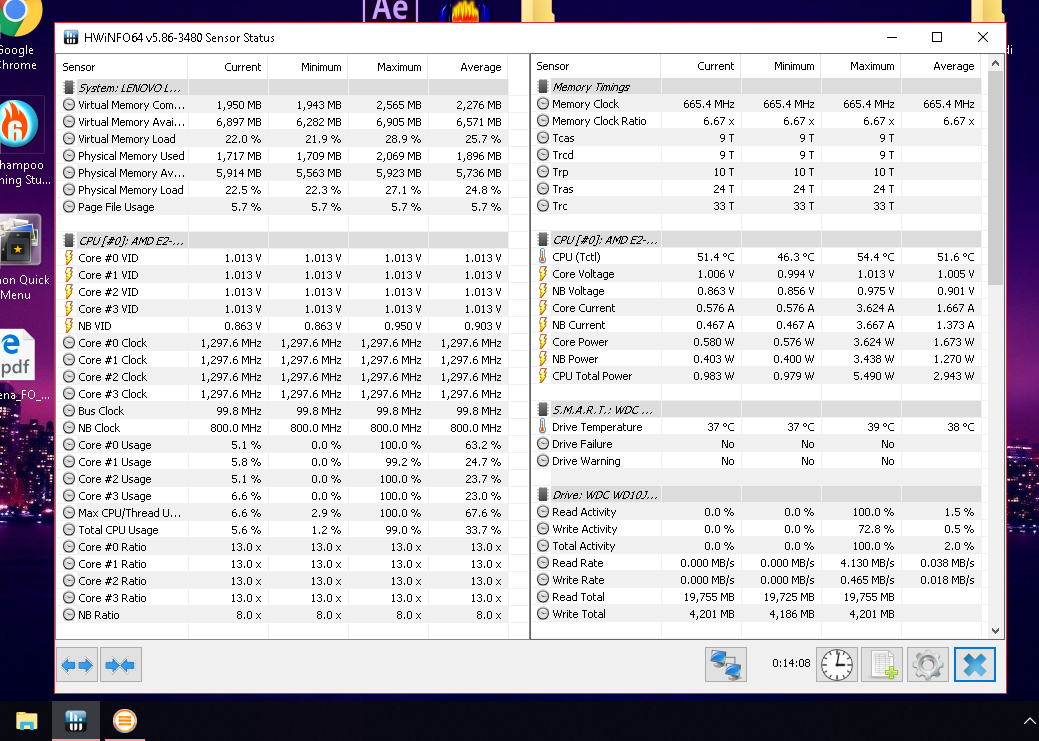Image resolution: width=1039 pixels, height=741 pixels.
Task: Show hidden tray icons chevron
Action: (1029, 721)
